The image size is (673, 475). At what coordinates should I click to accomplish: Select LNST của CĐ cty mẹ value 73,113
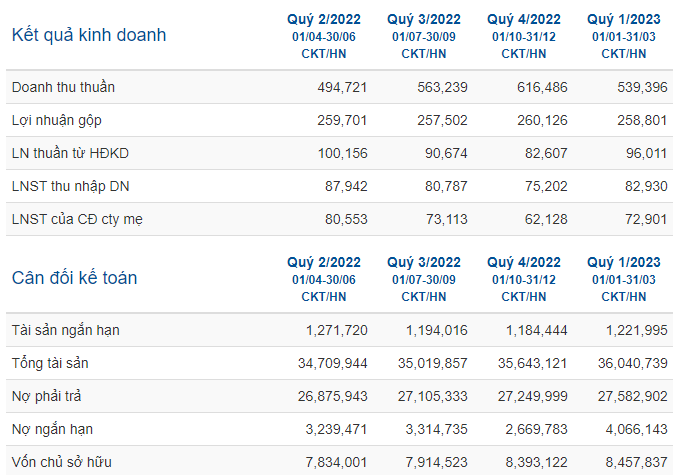(446, 220)
